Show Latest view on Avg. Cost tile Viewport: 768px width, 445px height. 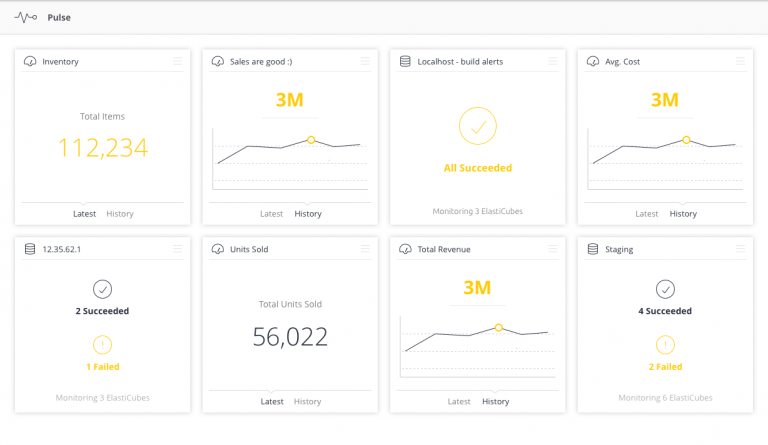click(x=647, y=214)
